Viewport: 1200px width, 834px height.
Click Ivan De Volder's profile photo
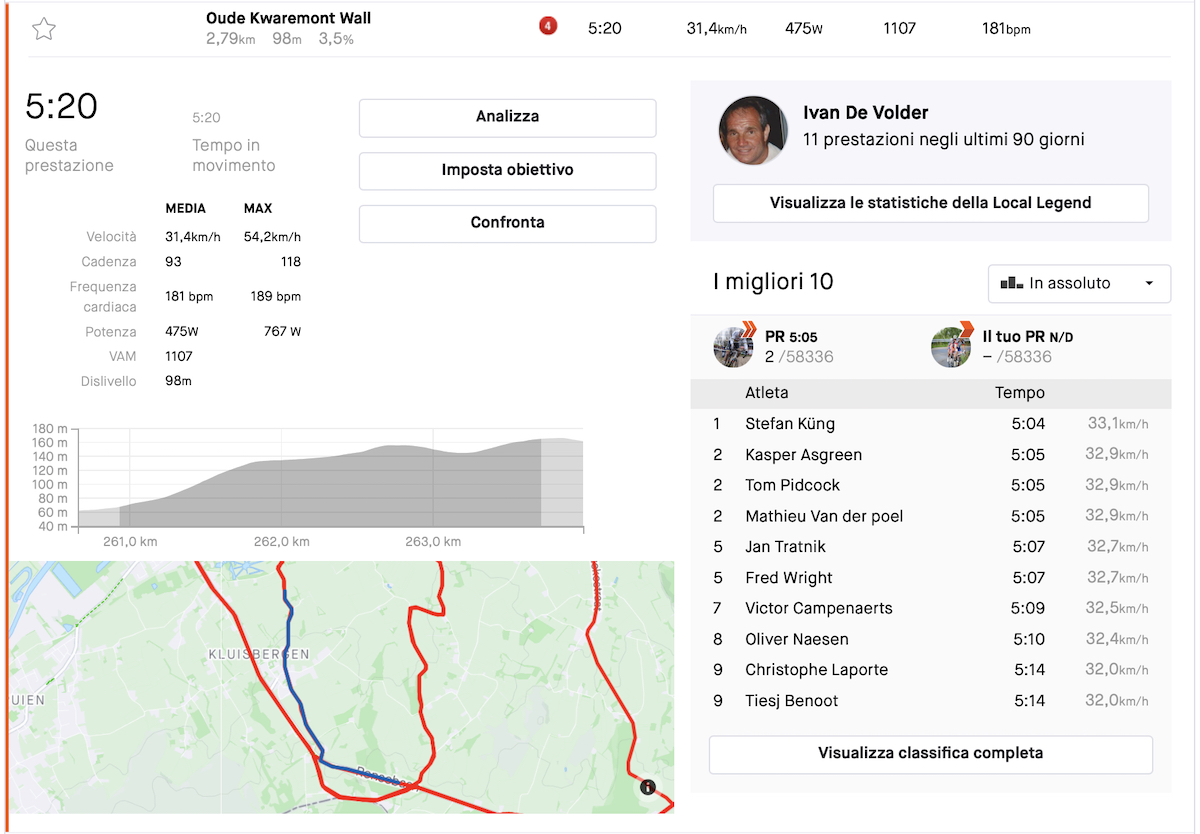(x=752, y=129)
